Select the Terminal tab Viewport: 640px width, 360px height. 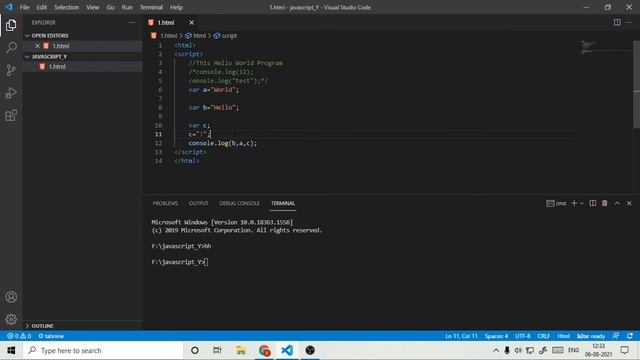click(x=283, y=203)
